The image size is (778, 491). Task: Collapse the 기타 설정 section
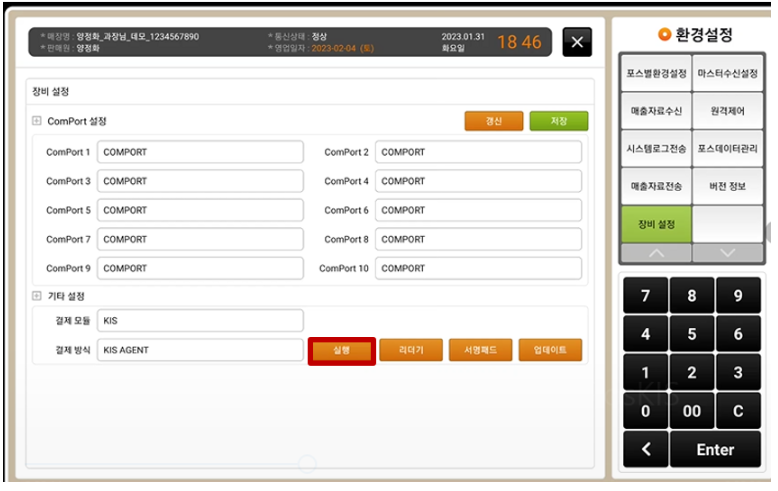pyautogui.click(x=37, y=296)
